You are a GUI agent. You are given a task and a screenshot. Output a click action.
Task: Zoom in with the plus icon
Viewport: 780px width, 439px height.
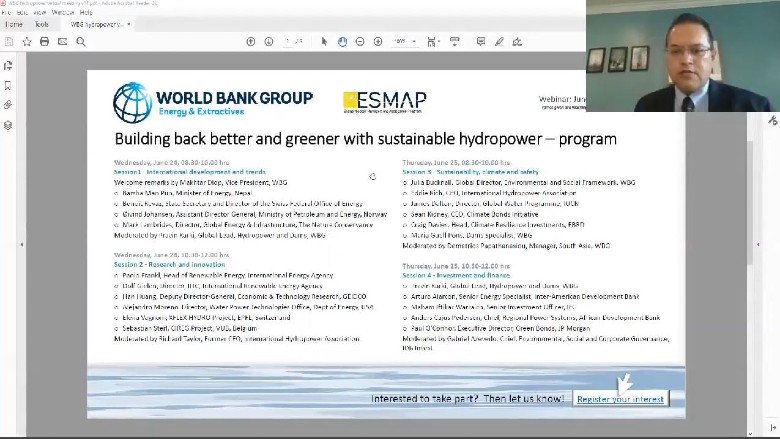point(378,42)
